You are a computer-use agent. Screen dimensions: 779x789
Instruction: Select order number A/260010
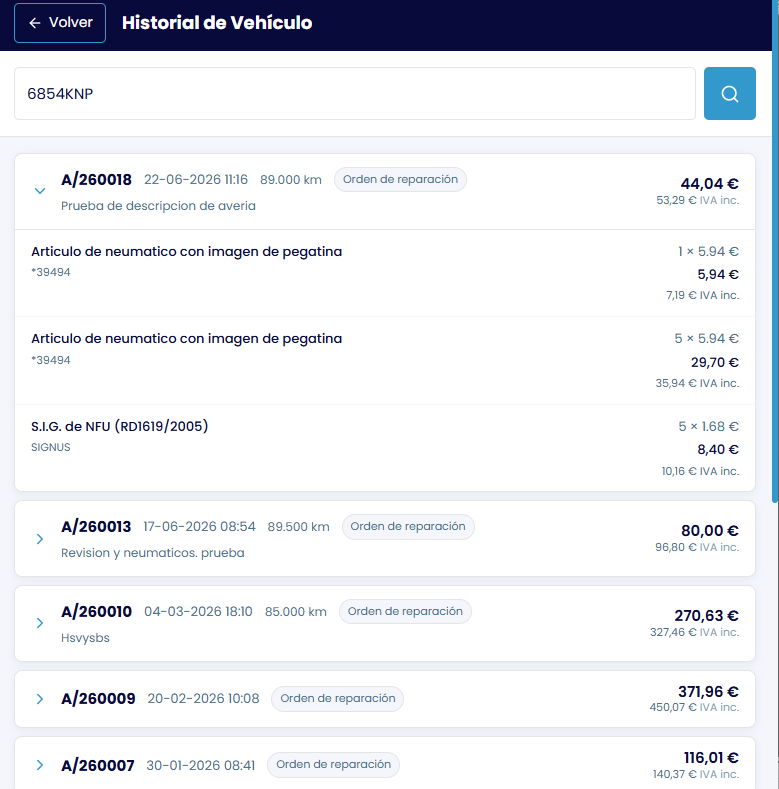coord(96,612)
